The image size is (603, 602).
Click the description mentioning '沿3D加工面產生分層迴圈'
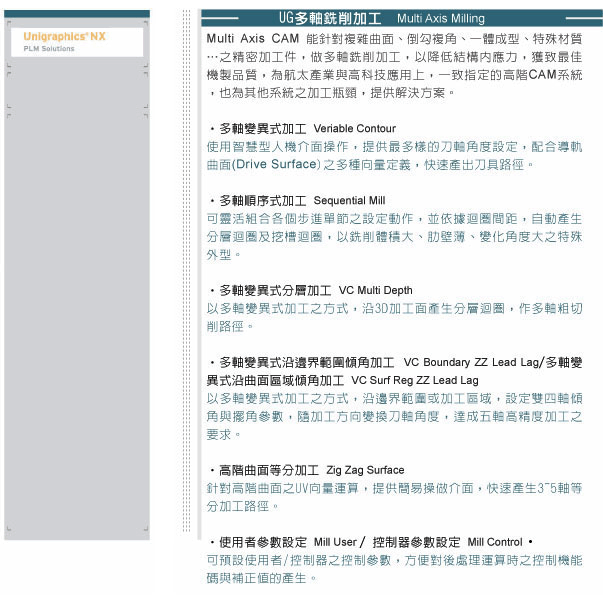[394, 317]
